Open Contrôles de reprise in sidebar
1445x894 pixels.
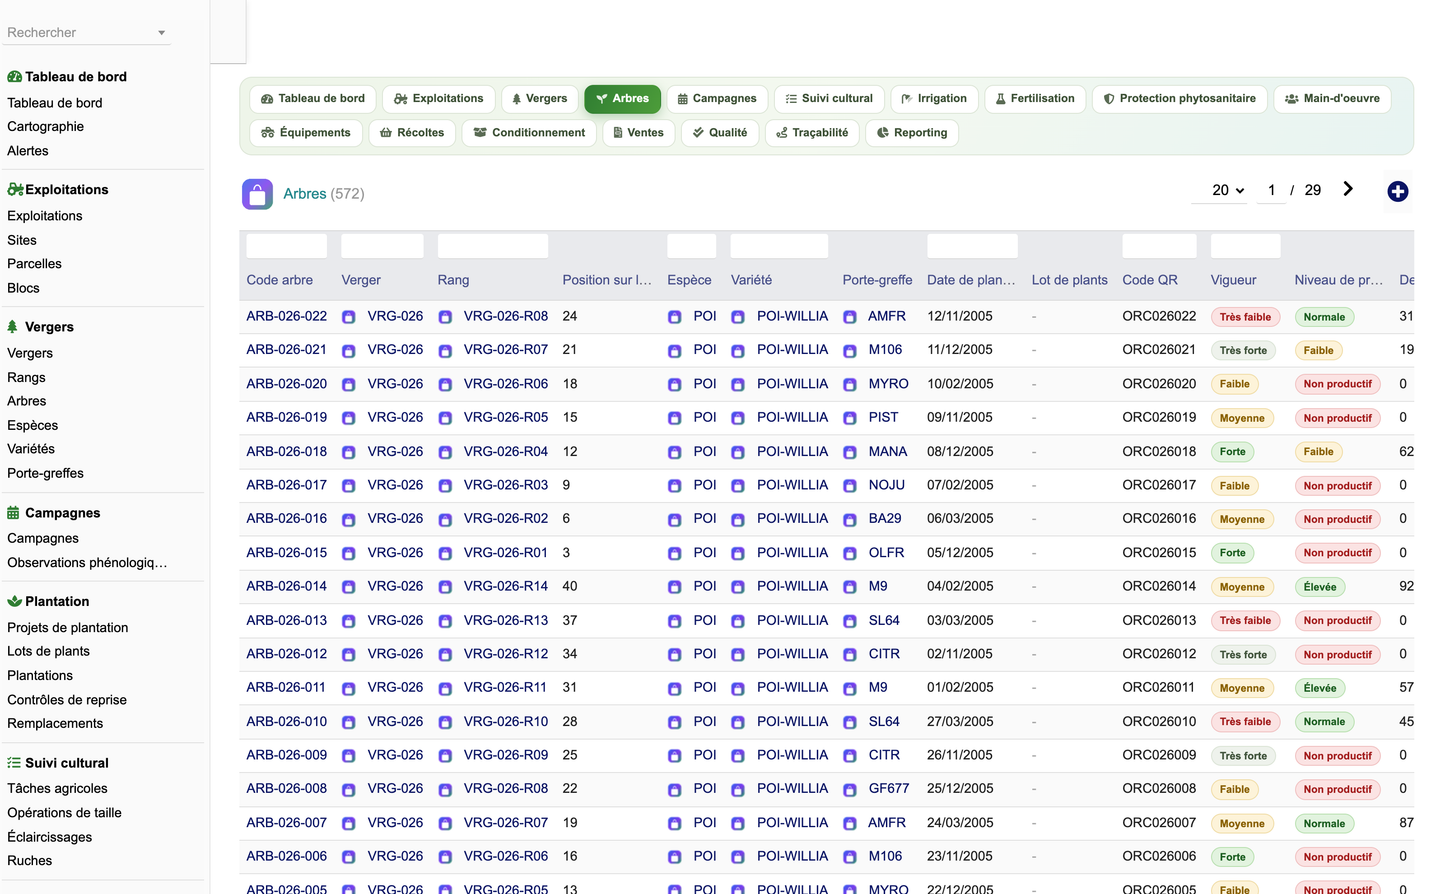point(67,700)
